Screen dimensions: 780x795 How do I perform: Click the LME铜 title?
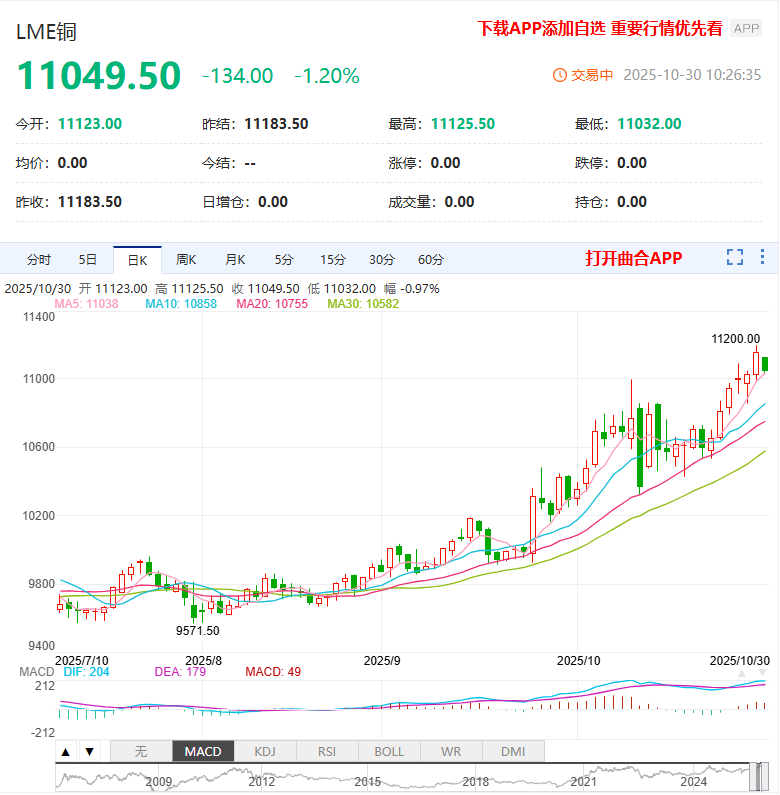tap(46, 32)
